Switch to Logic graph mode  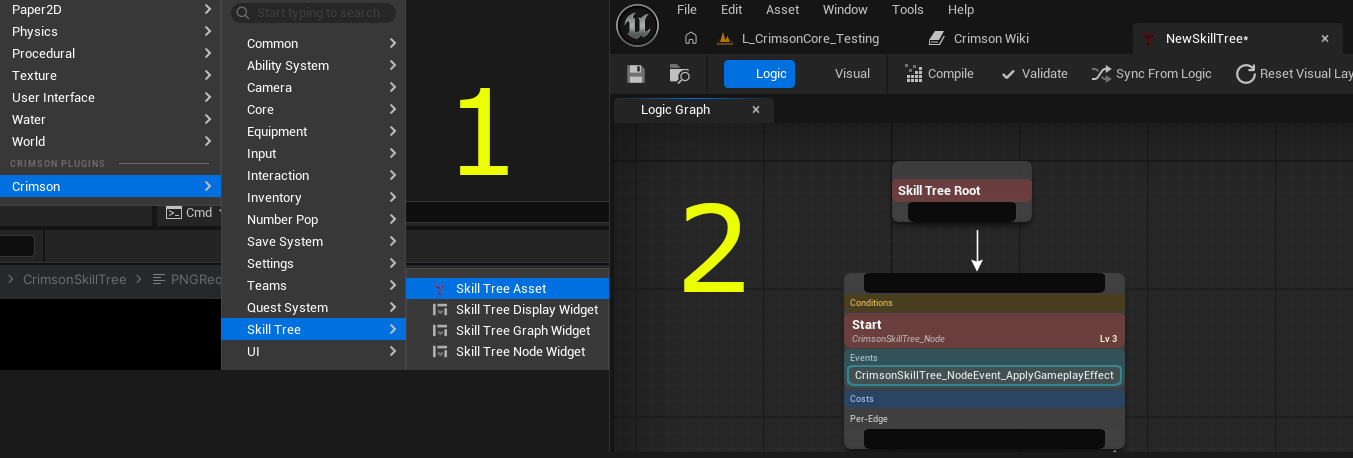point(759,74)
